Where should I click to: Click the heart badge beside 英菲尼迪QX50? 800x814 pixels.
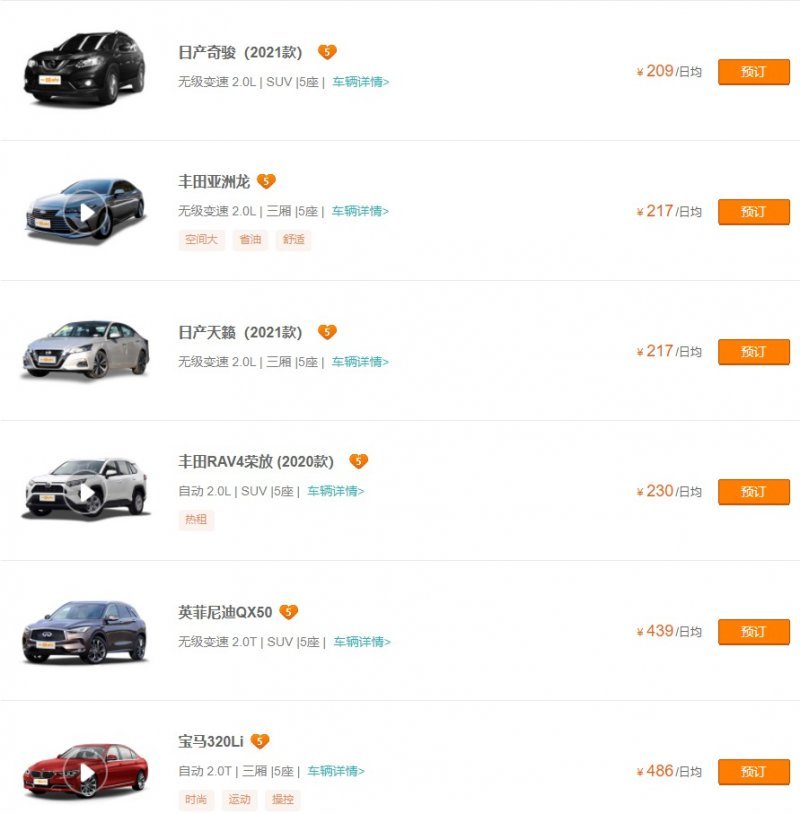[288, 612]
